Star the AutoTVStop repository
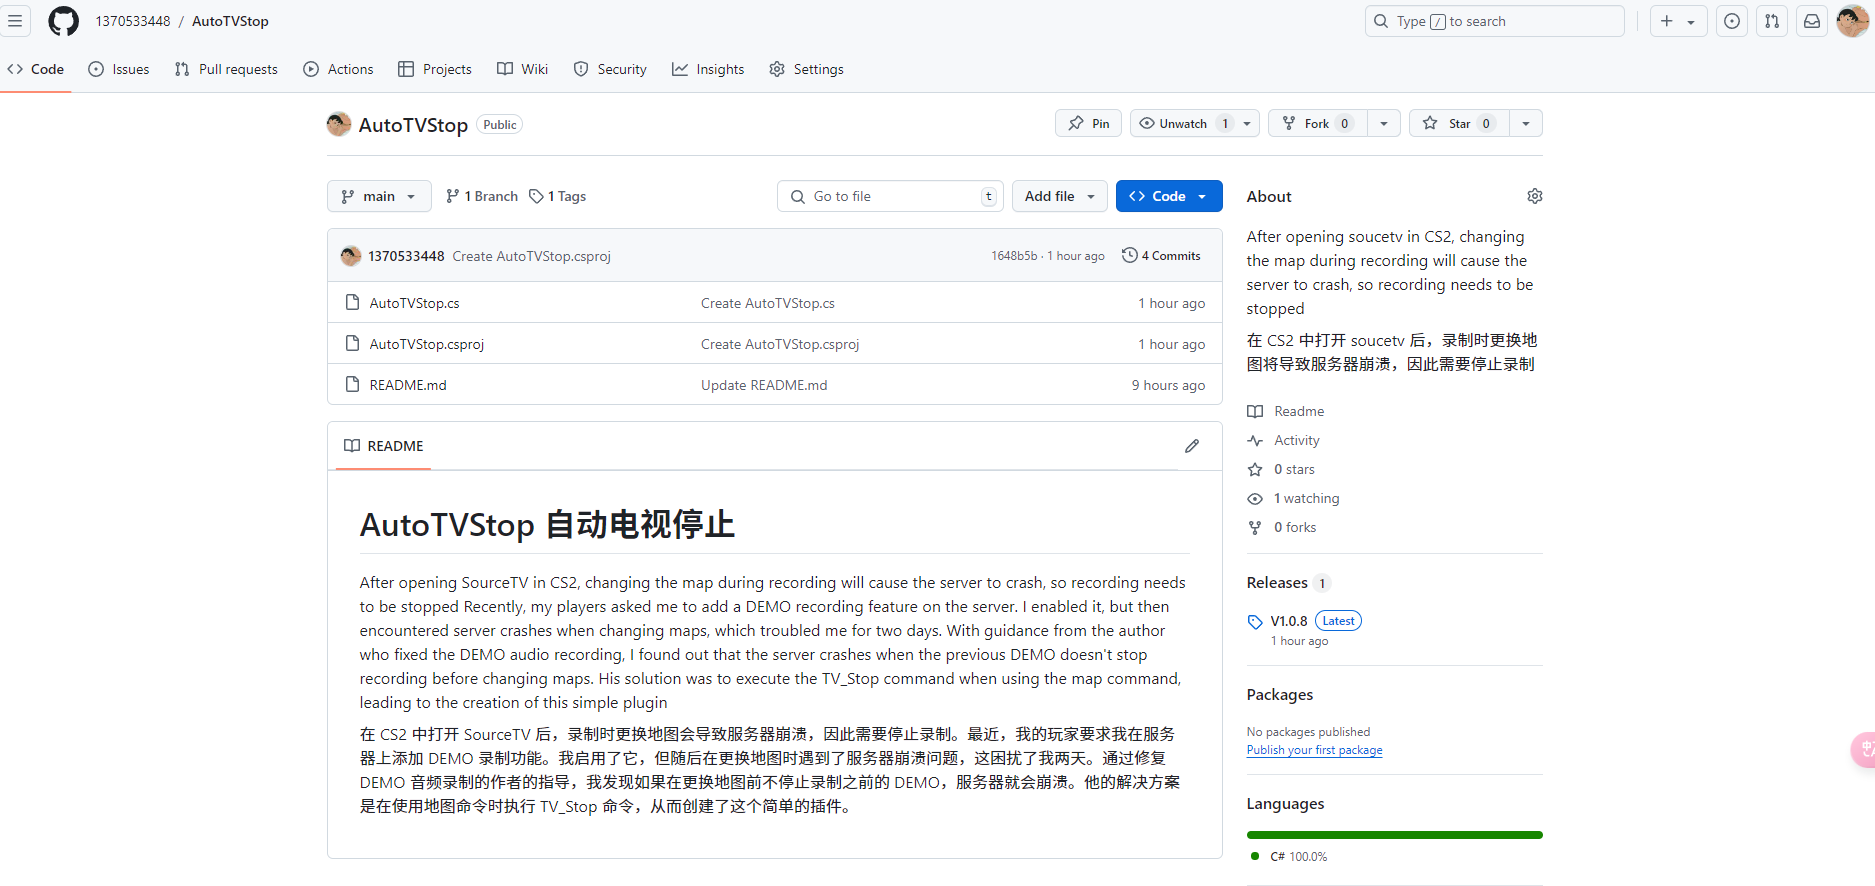1875x886 pixels. pos(1459,123)
